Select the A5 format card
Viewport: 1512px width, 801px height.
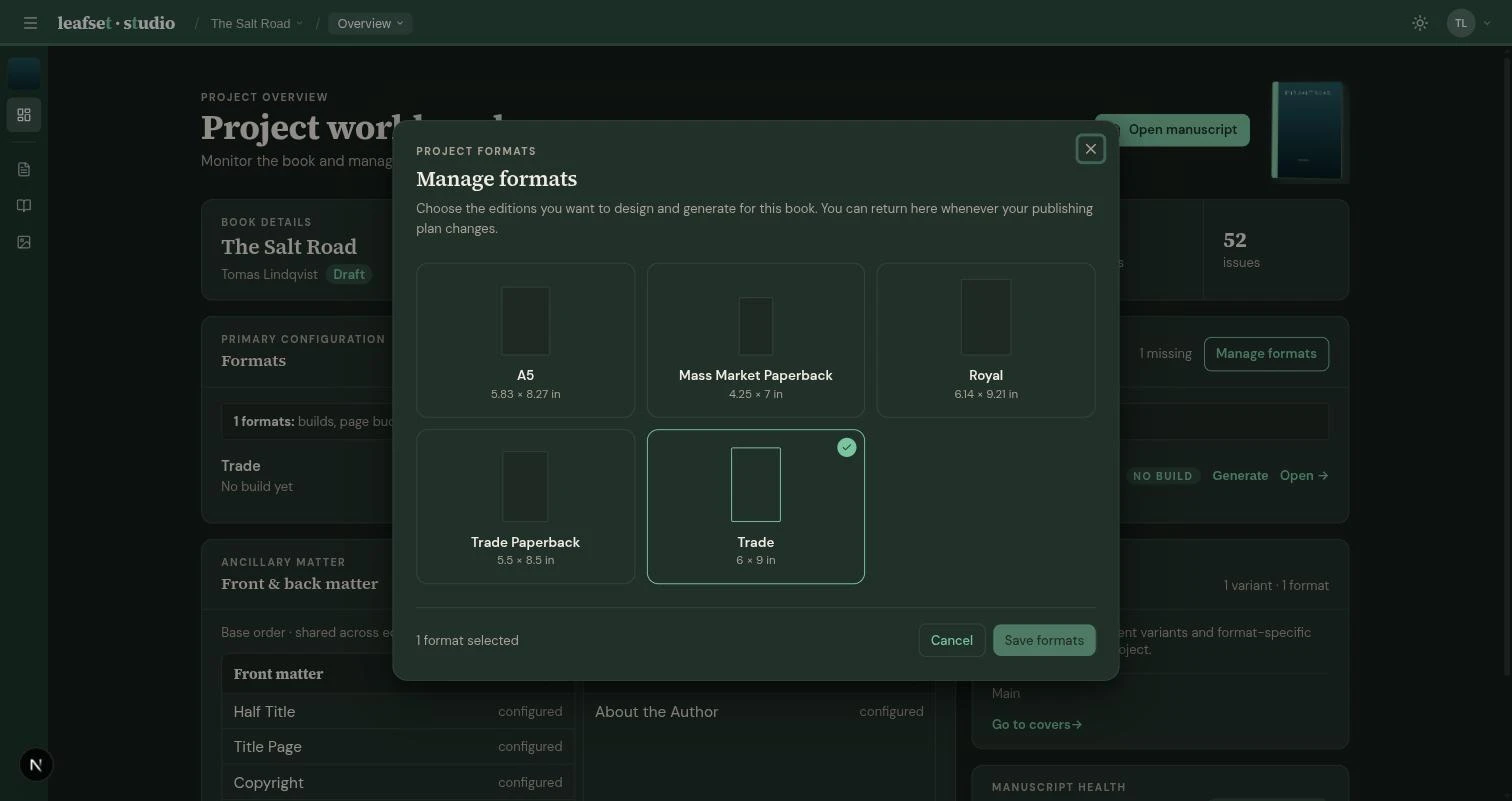(x=526, y=340)
